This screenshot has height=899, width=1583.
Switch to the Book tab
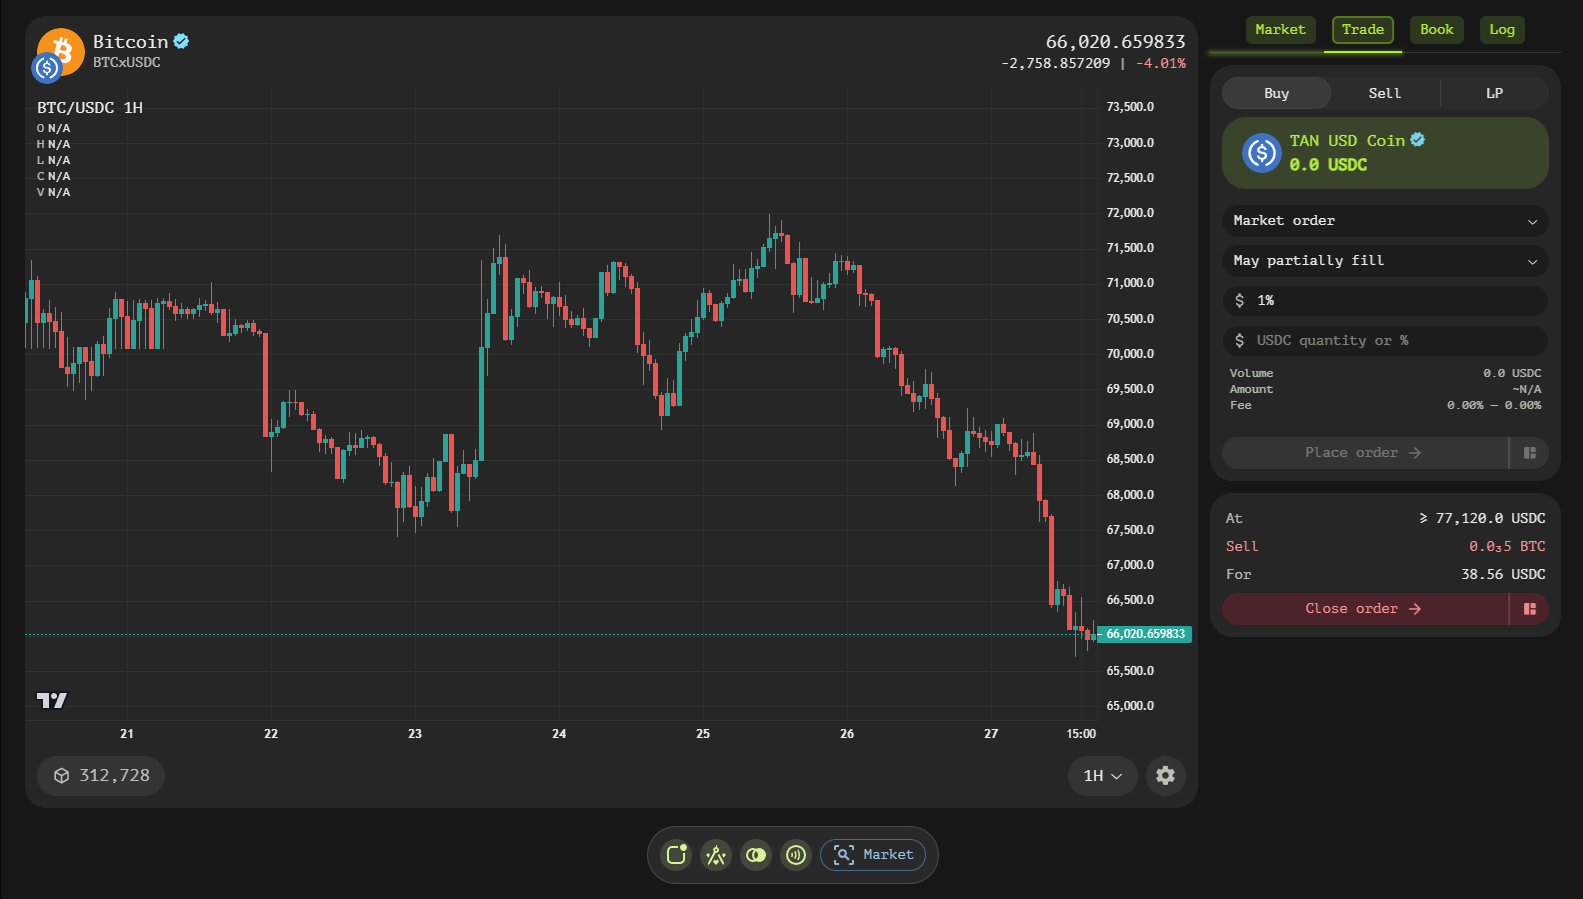1436,30
